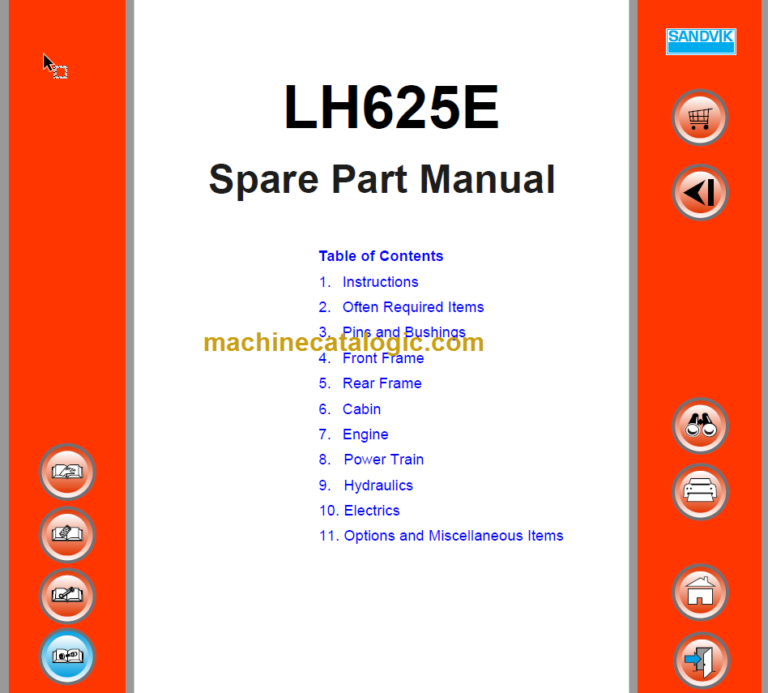
Task: Open Power Train chapter
Action: click(x=371, y=459)
